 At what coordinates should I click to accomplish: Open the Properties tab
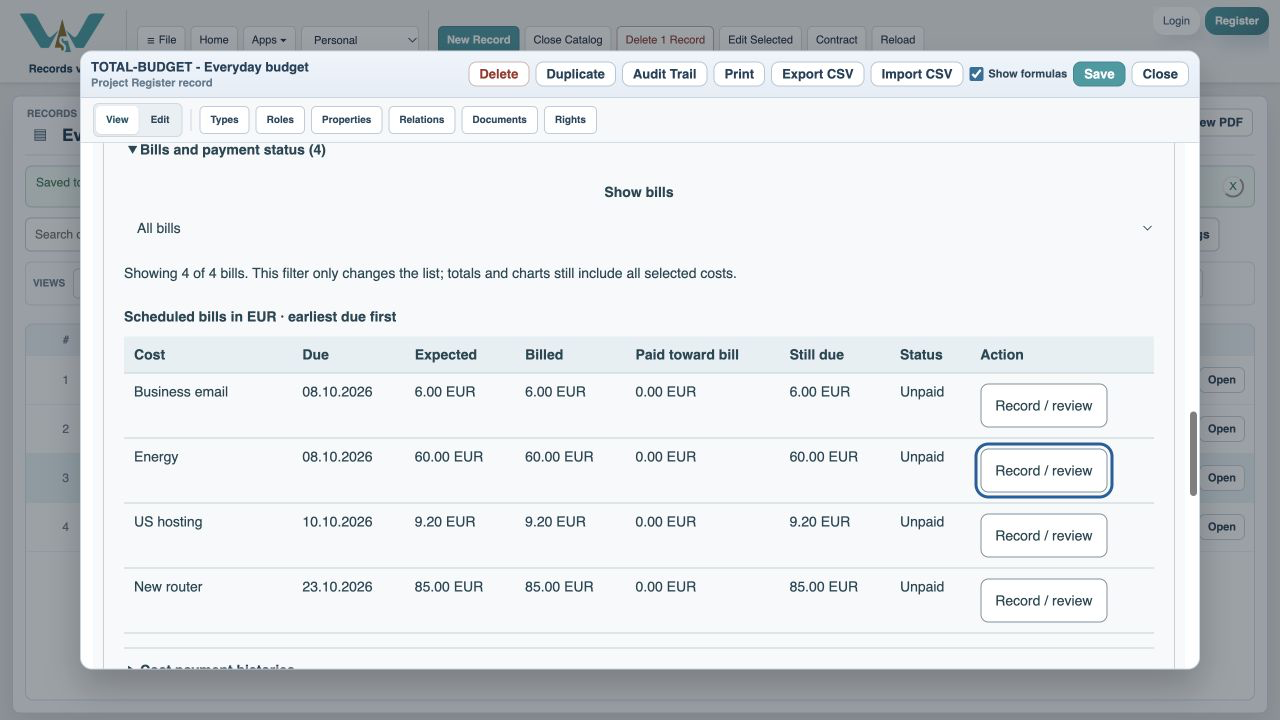(x=347, y=120)
